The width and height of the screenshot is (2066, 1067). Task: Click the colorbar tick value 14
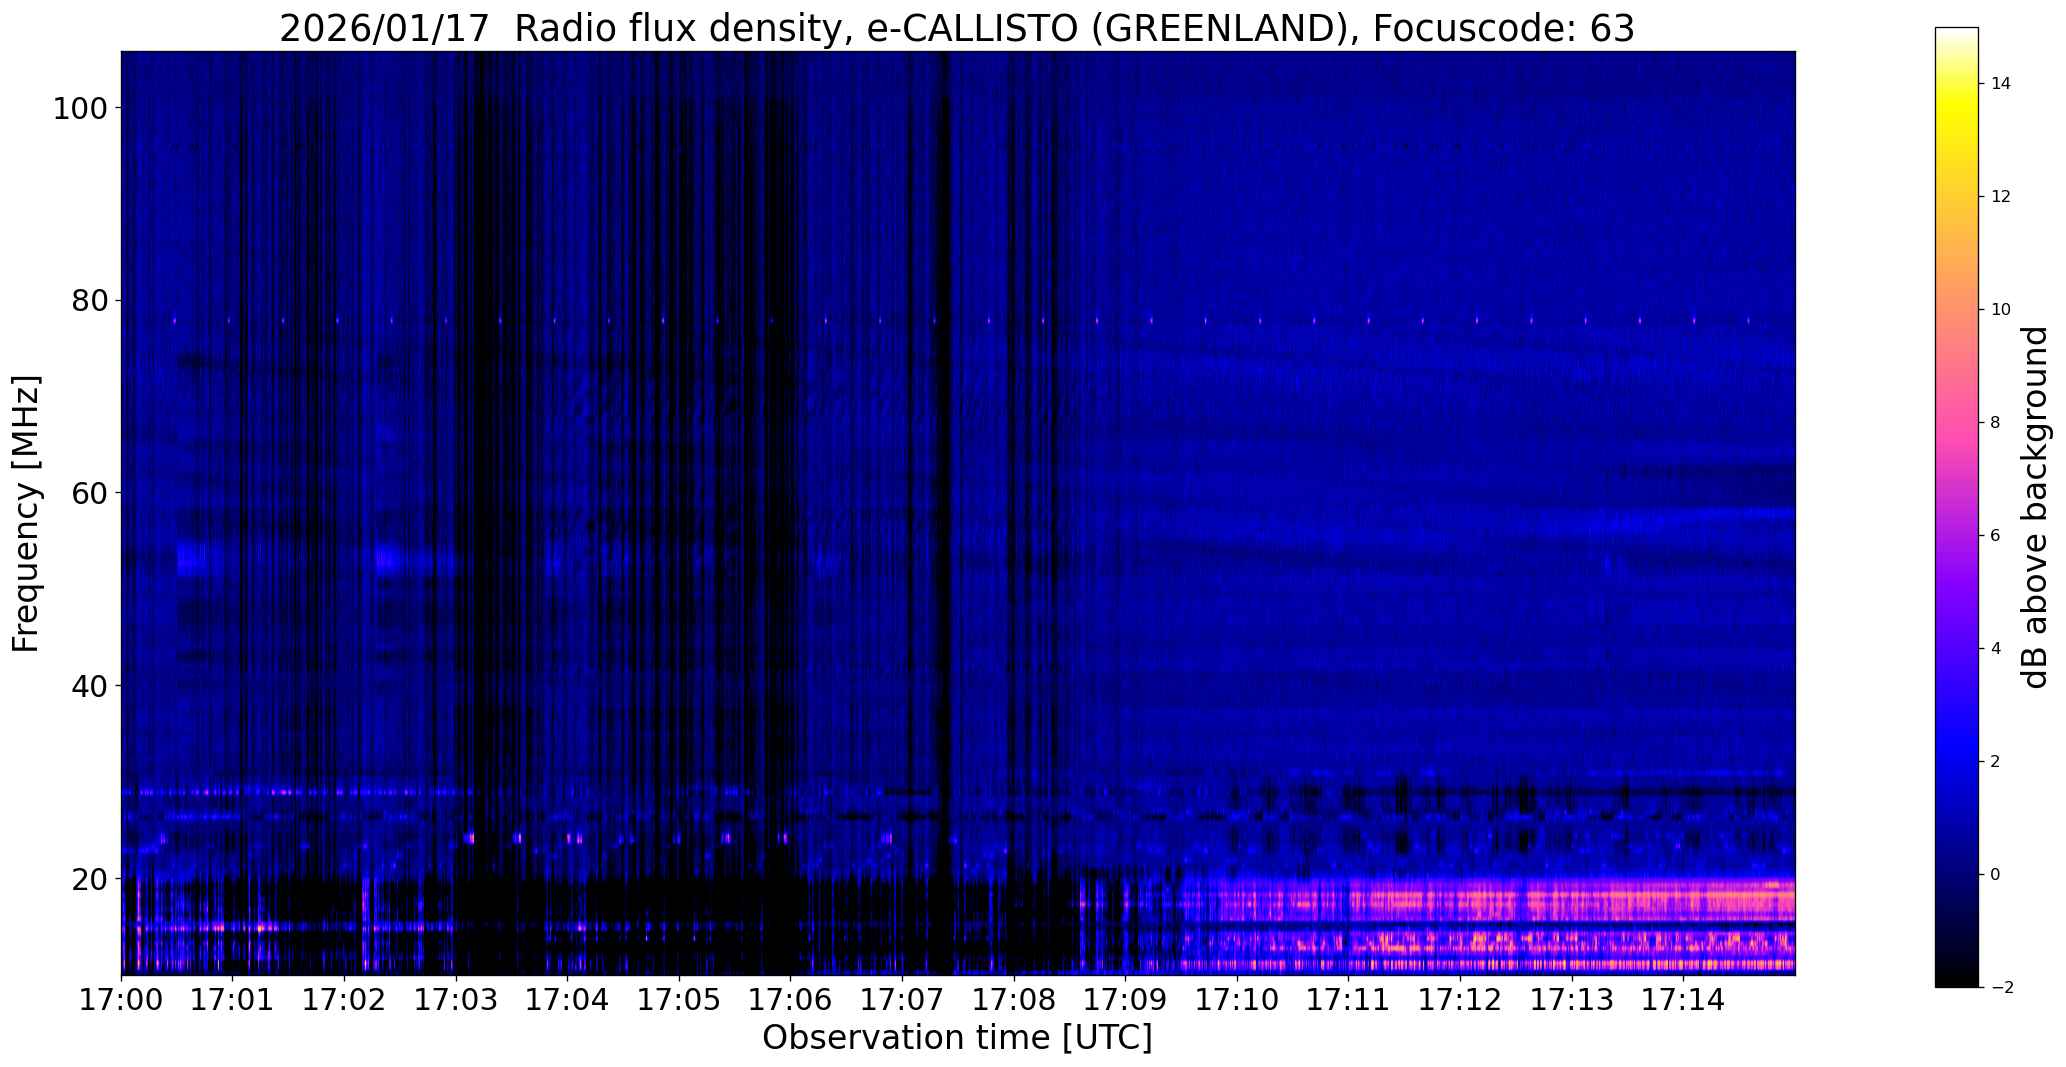click(2001, 83)
